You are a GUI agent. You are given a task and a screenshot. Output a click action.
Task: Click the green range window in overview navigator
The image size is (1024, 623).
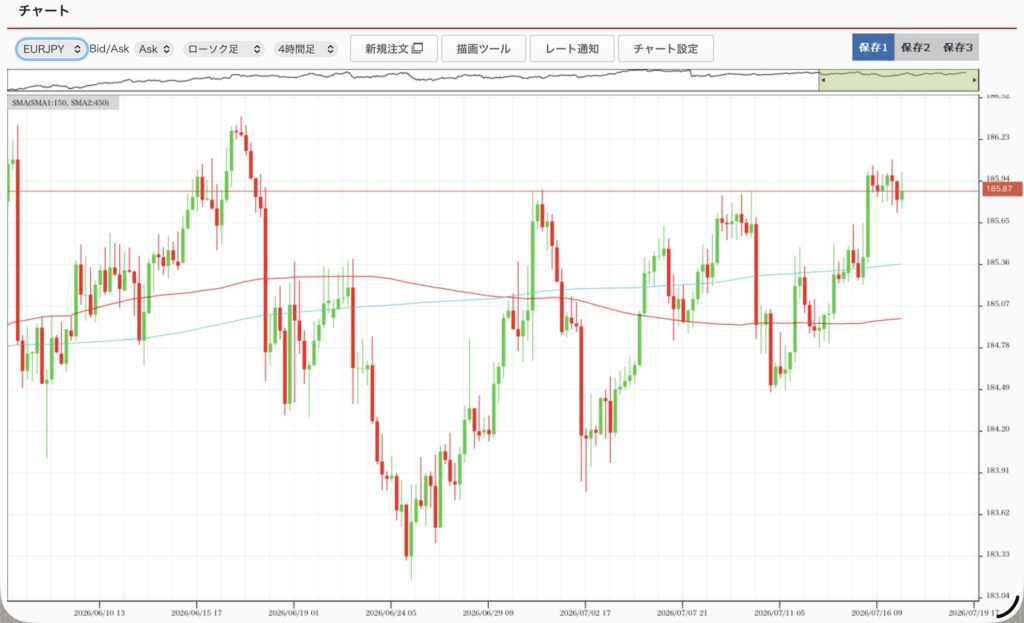click(899, 80)
